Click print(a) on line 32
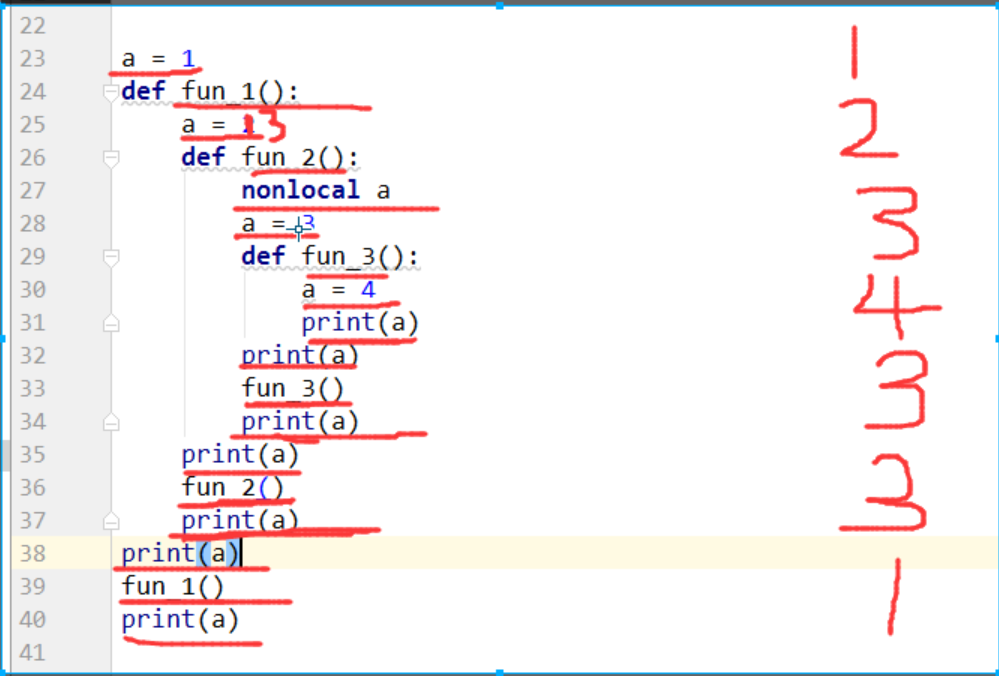999x676 pixels. (x=300, y=356)
